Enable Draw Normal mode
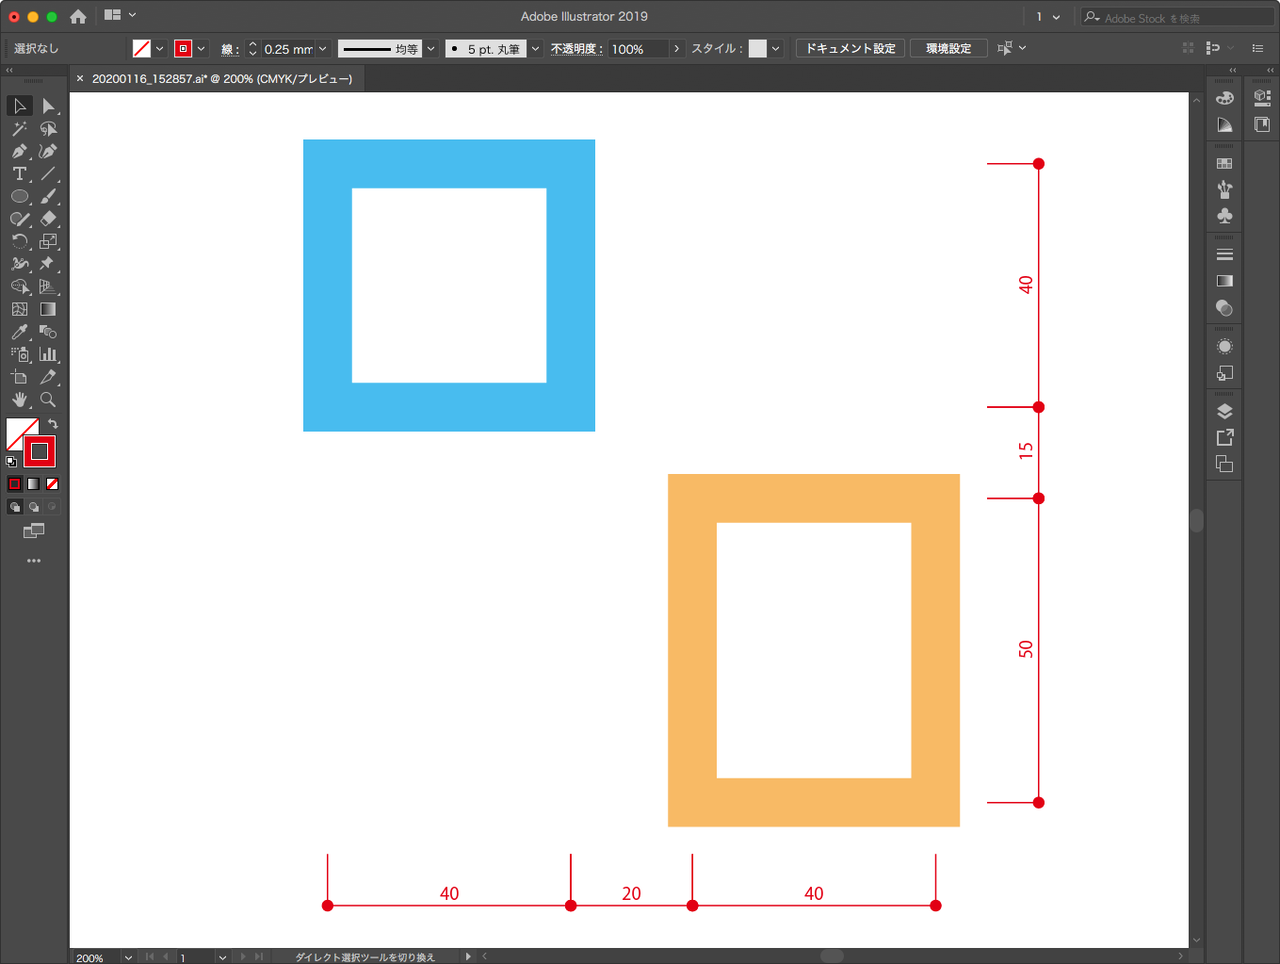The height and width of the screenshot is (964, 1280). [14, 507]
